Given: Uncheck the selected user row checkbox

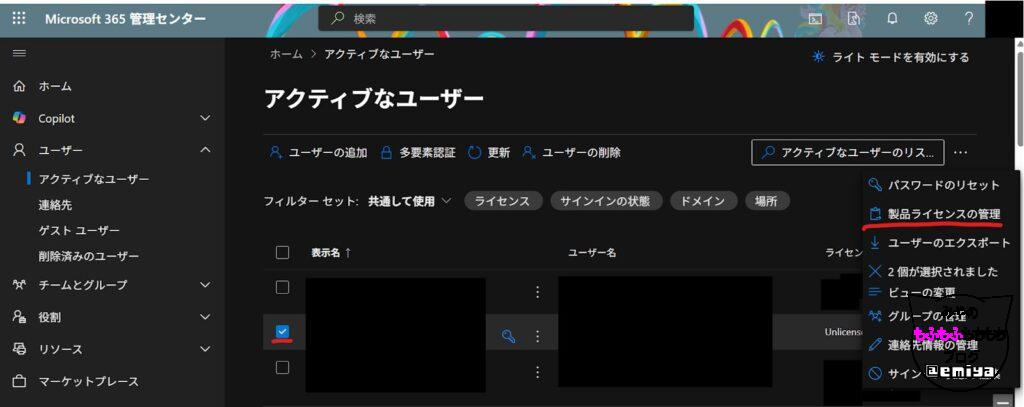Looking at the screenshot, I should tap(282, 331).
